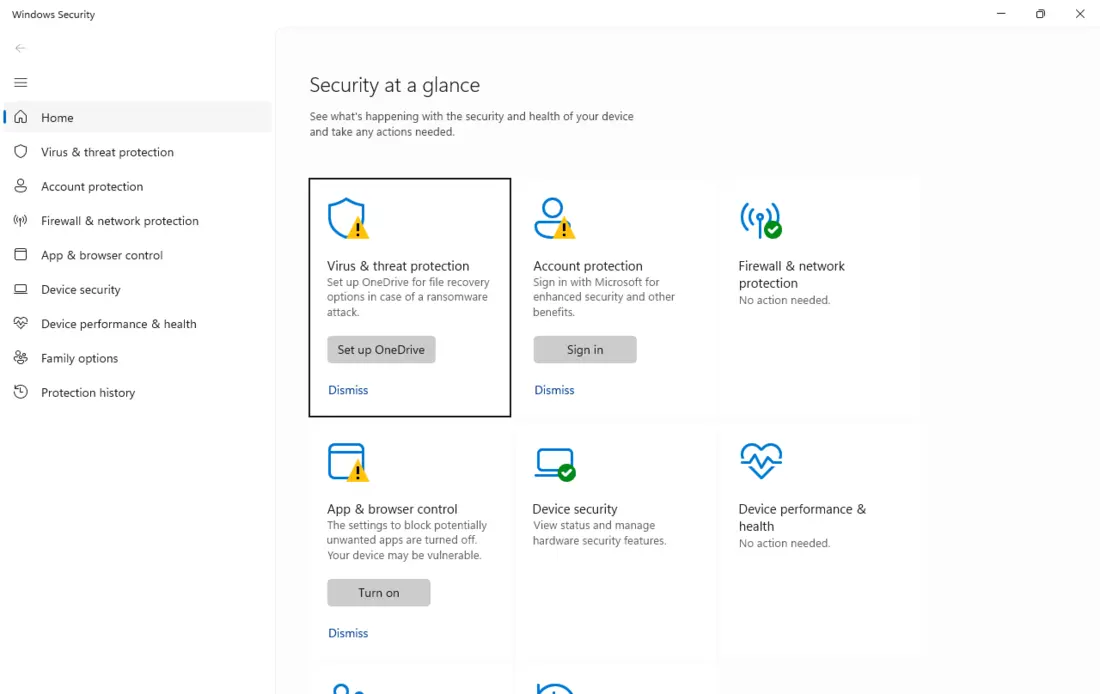Dismiss the App & browser control warning

348,633
